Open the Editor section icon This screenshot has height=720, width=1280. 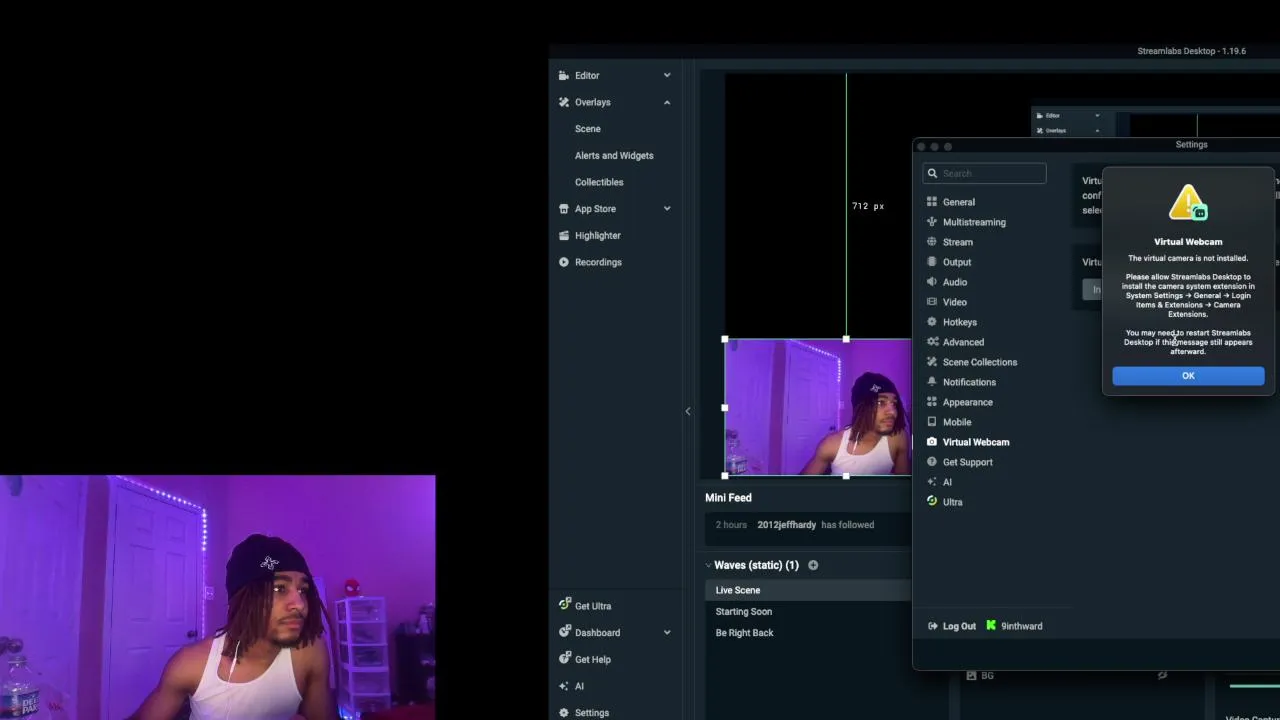point(564,75)
